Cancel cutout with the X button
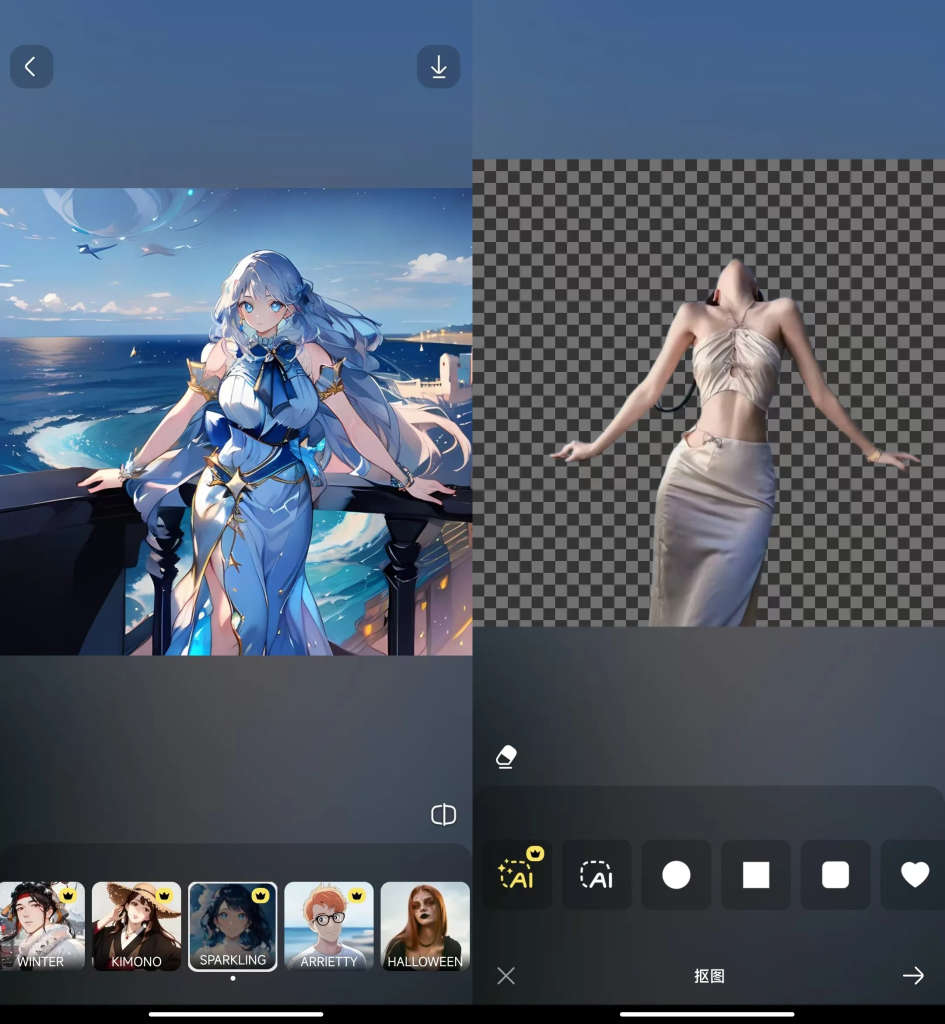 point(506,976)
